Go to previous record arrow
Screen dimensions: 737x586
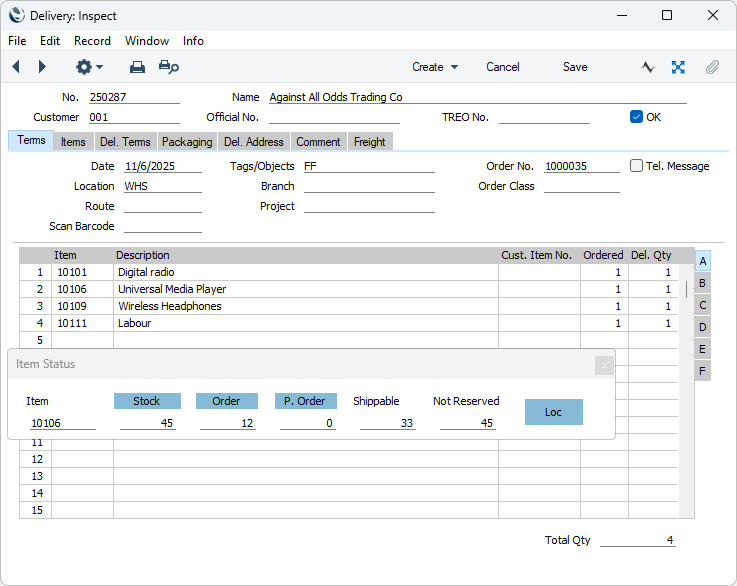point(16,67)
